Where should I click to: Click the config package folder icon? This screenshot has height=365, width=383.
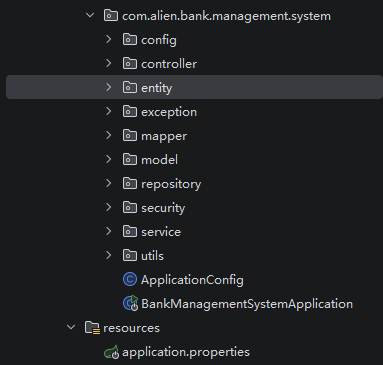click(130, 39)
